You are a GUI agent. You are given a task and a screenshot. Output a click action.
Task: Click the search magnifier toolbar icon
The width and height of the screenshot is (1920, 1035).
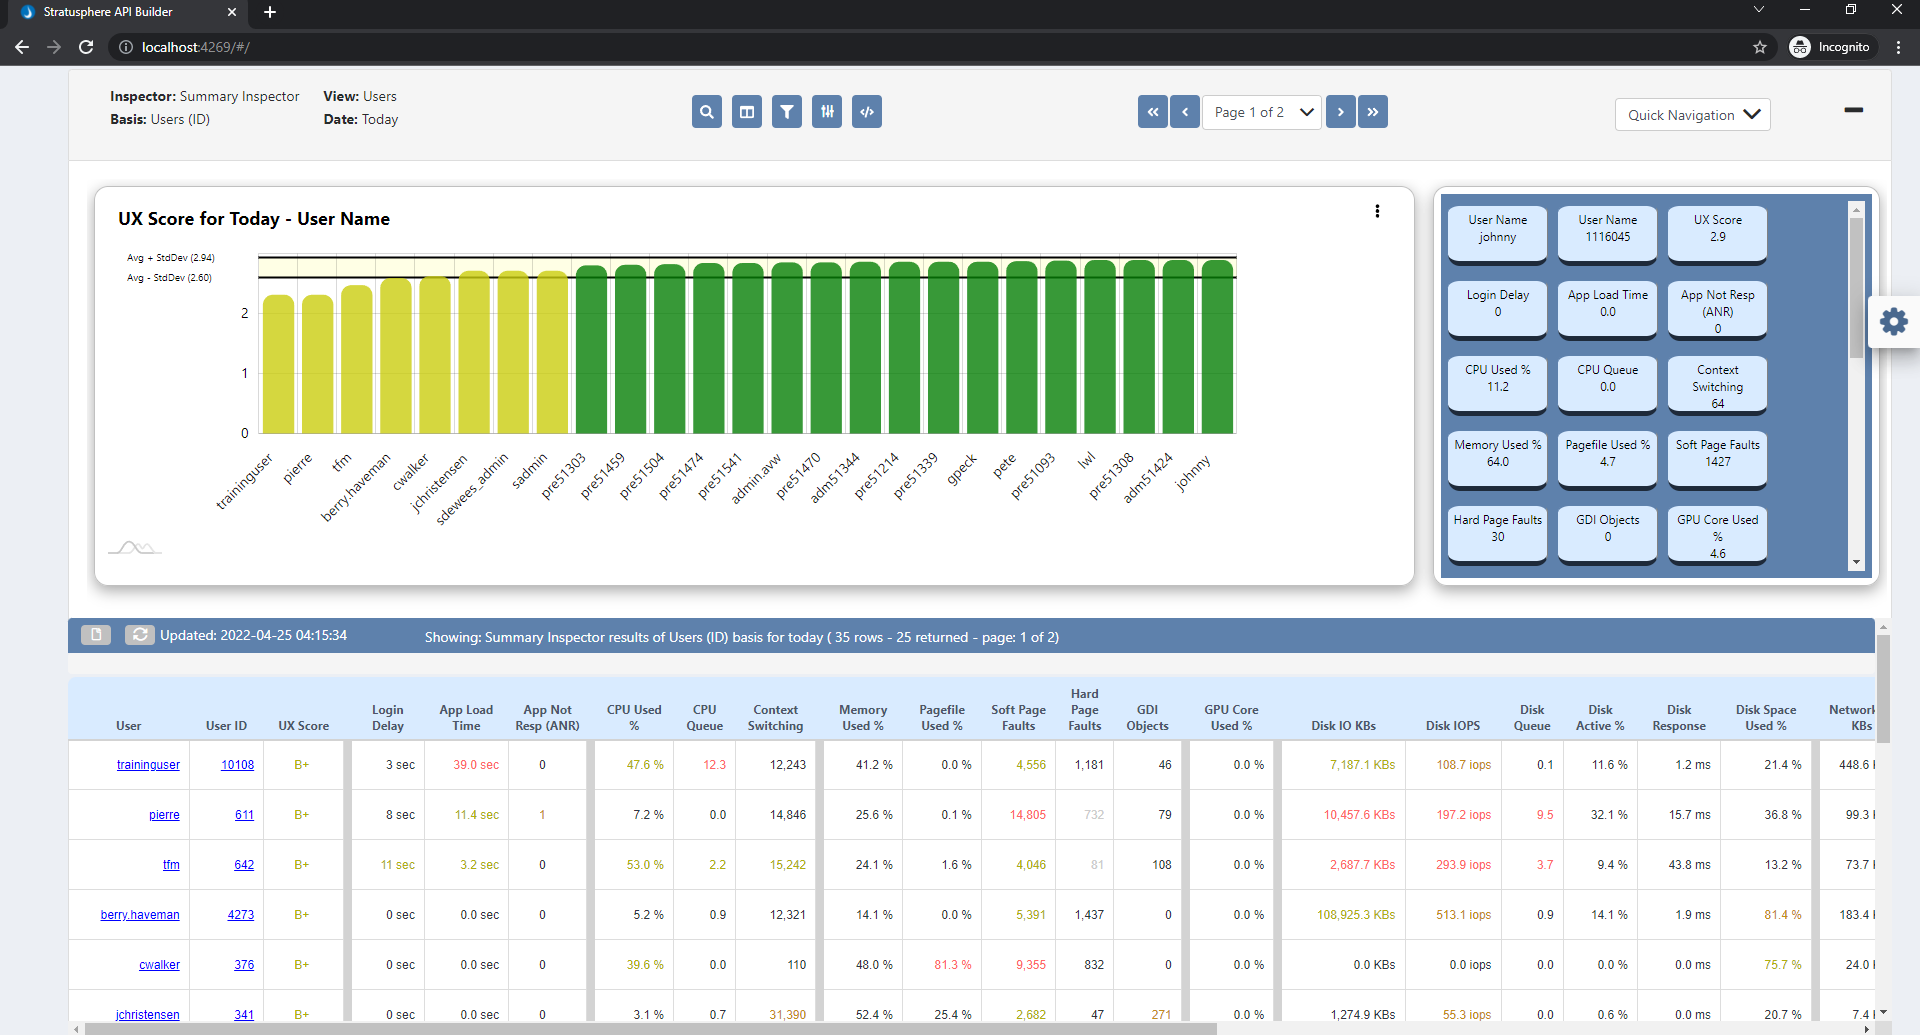[707, 112]
